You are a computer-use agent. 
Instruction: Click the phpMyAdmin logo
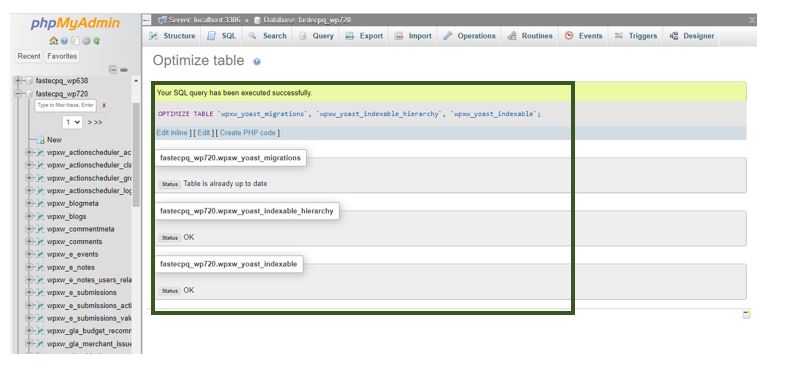pyautogui.click(x=75, y=24)
